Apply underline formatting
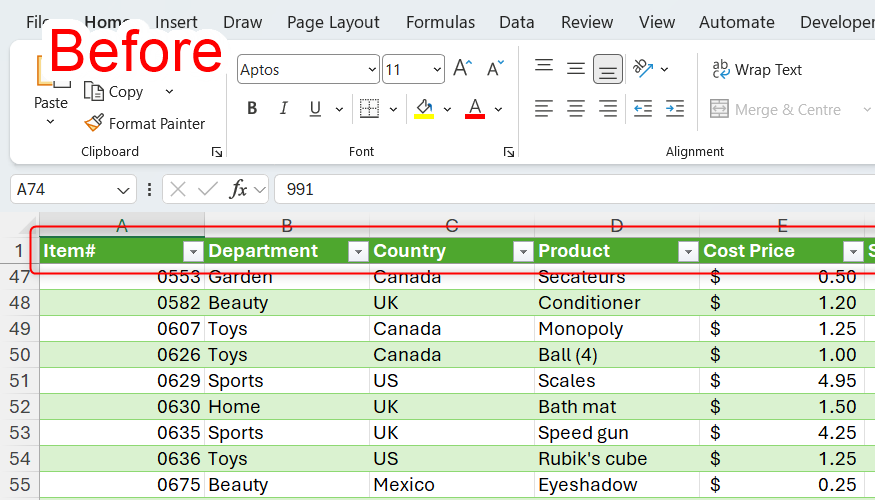 315,109
